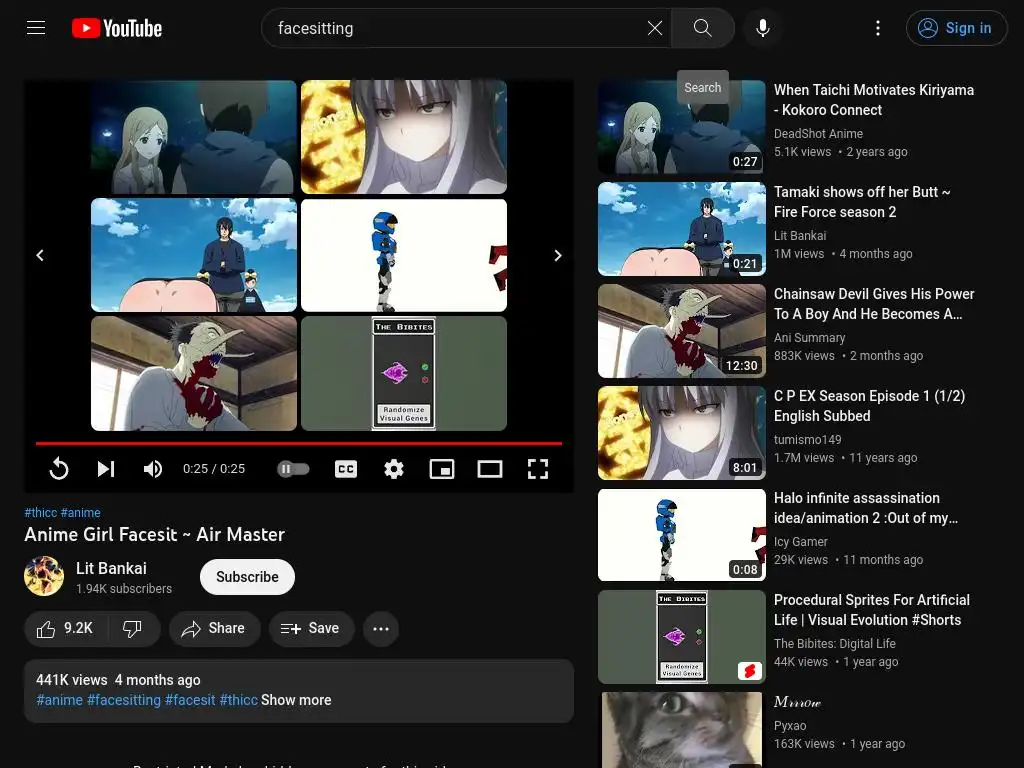1024x768 pixels.
Task: Enable miniplayer mode
Action: coord(441,469)
